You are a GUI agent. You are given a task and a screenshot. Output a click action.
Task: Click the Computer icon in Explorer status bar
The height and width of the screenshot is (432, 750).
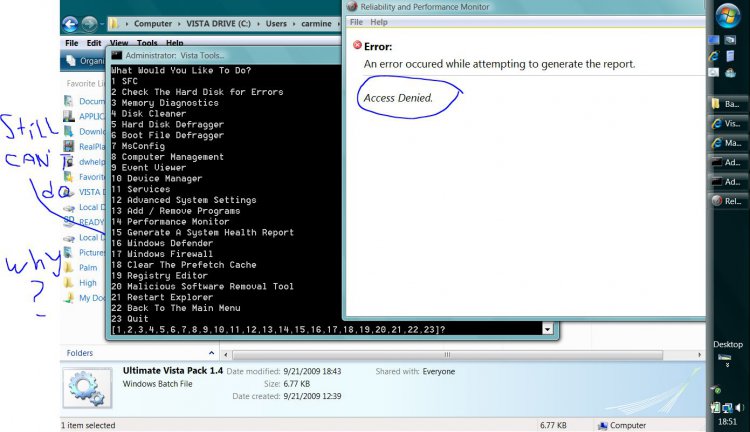coord(603,425)
